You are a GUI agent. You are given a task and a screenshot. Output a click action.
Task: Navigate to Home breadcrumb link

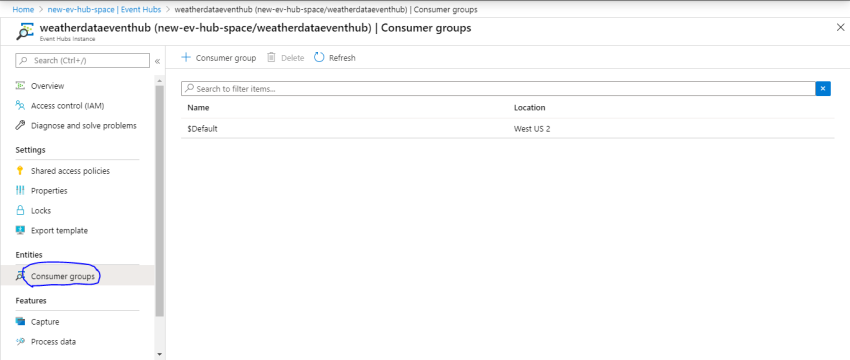tap(23, 10)
